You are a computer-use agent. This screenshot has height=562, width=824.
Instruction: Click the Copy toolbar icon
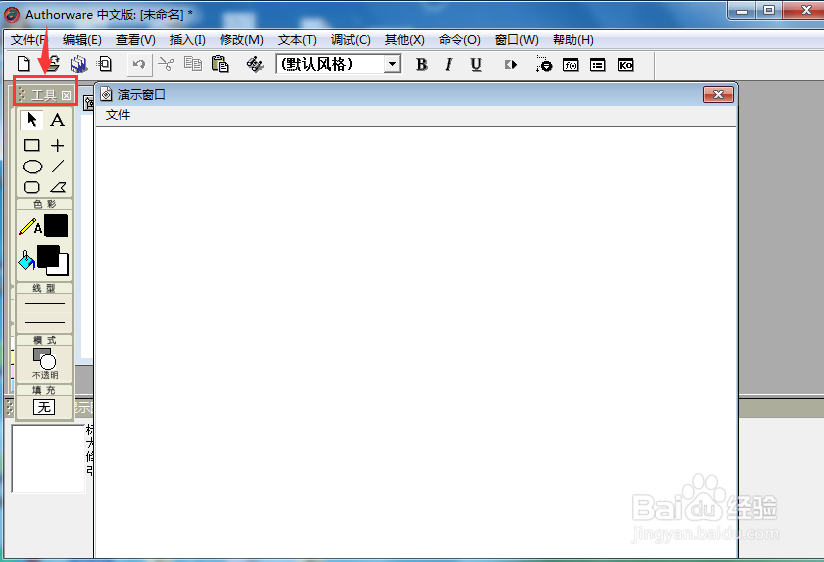(193, 65)
